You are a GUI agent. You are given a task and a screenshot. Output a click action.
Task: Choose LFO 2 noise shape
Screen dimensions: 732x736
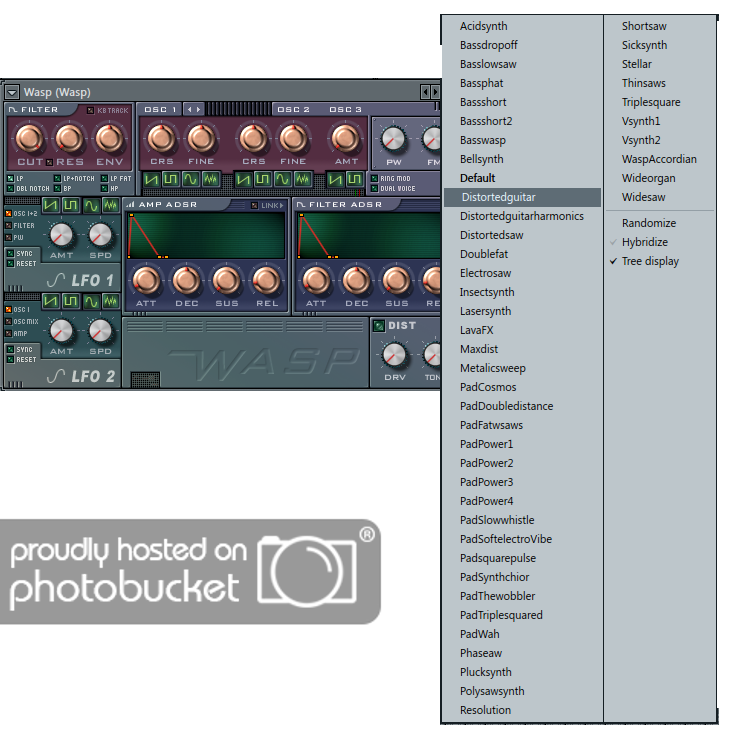pos(111,301)
